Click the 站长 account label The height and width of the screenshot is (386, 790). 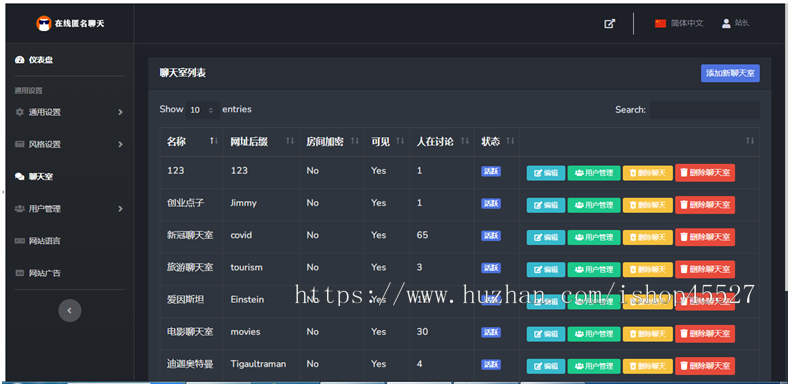(742, 23)
